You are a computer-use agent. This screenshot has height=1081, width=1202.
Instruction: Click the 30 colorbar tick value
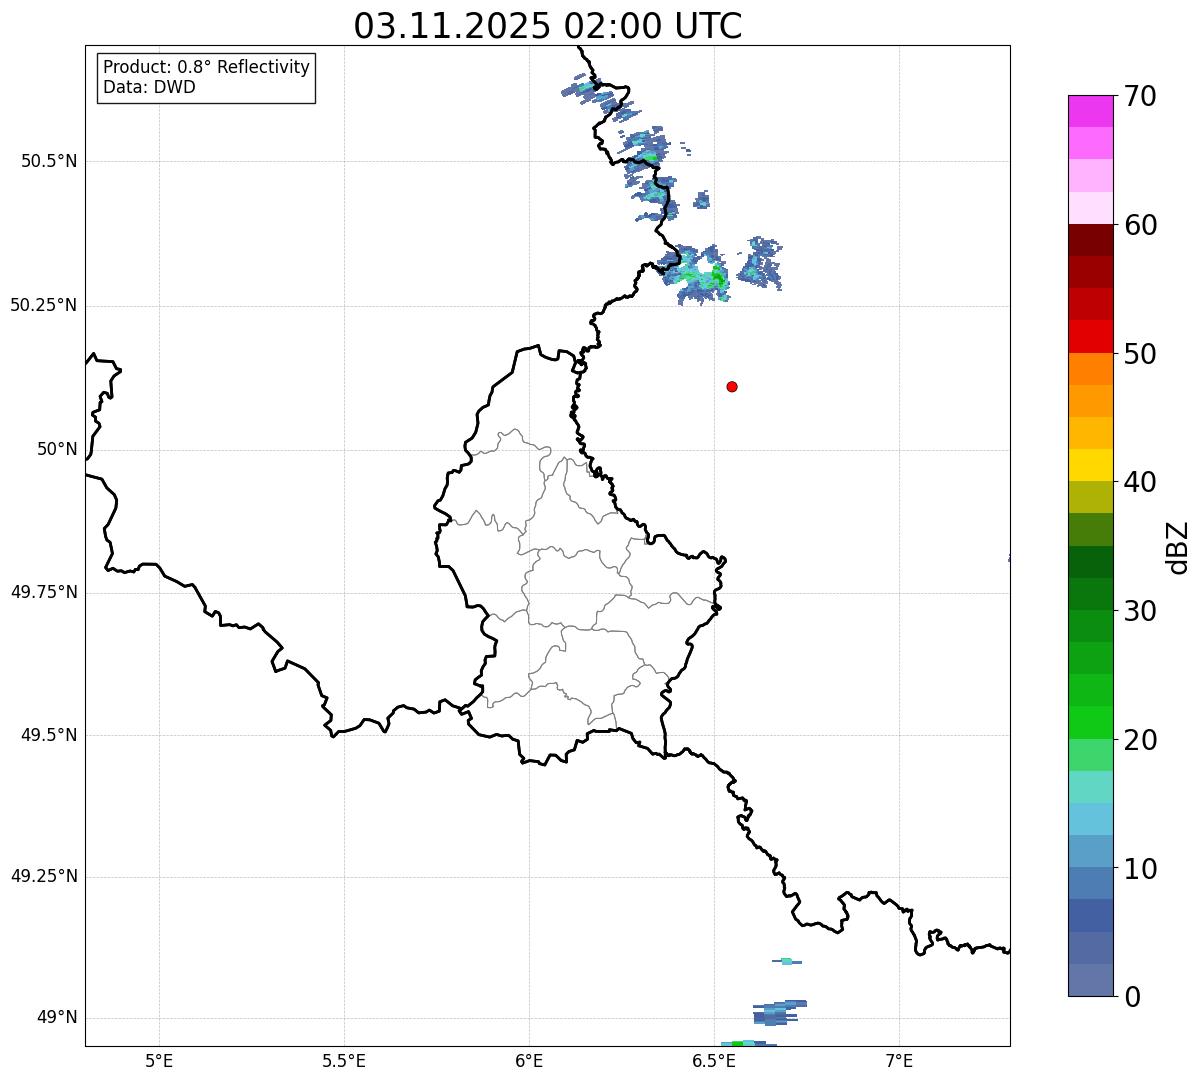(x=1139, y=611)
